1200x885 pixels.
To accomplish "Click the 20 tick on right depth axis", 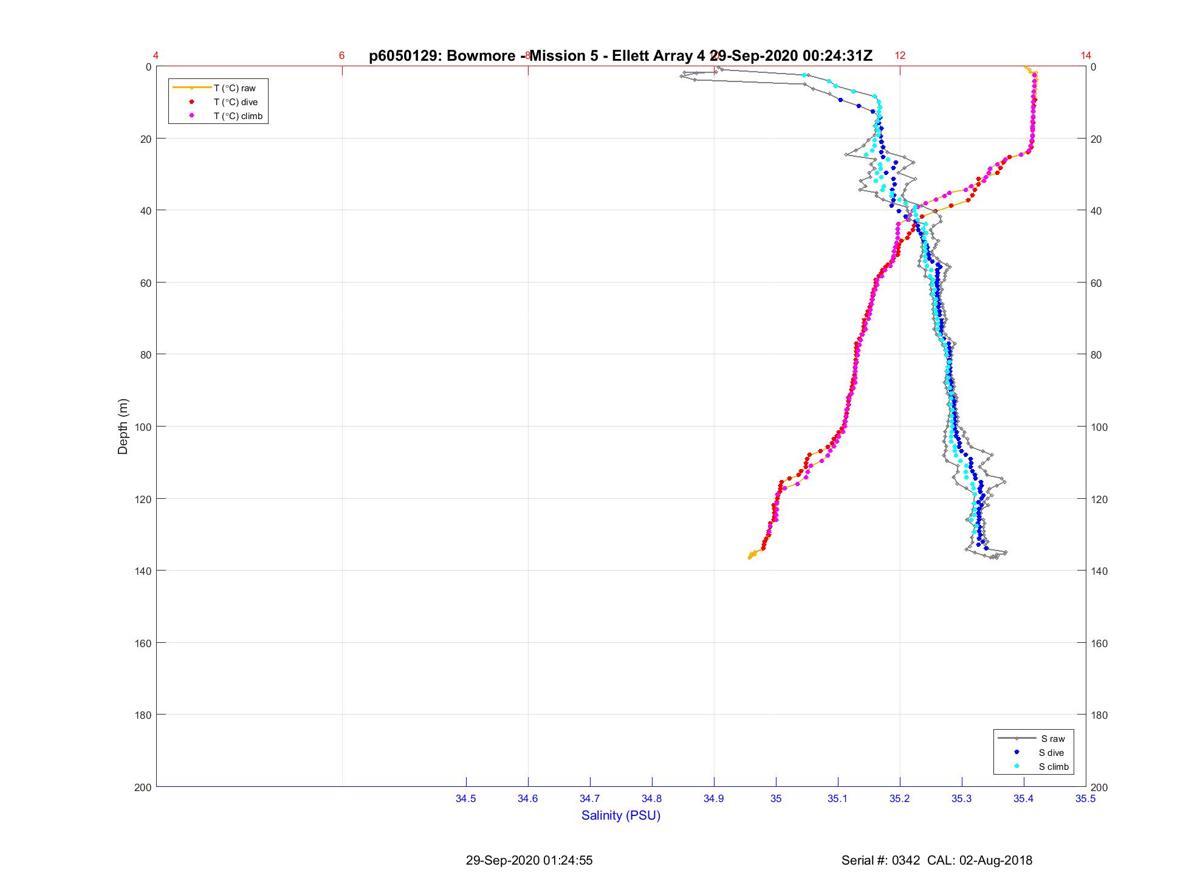I will (1096, 139).
